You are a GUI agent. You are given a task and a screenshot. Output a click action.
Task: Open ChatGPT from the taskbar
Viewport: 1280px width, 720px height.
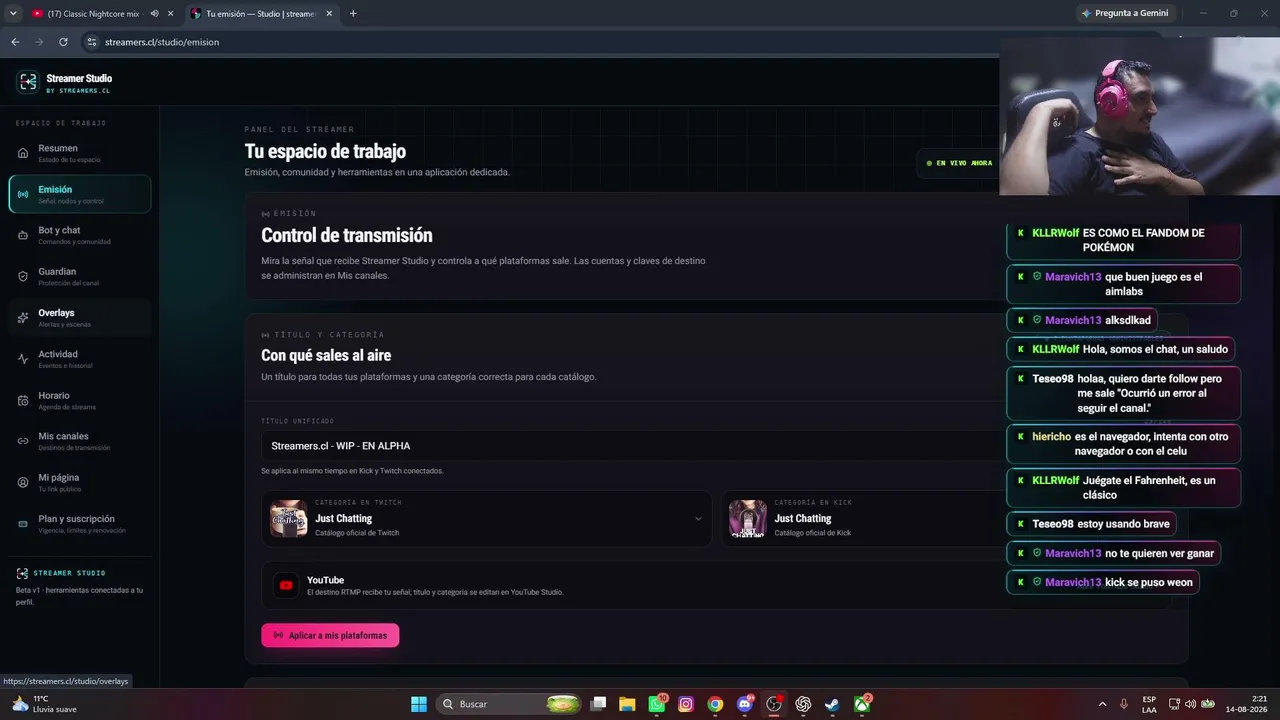pyautogui.click(x=803, y=704)
